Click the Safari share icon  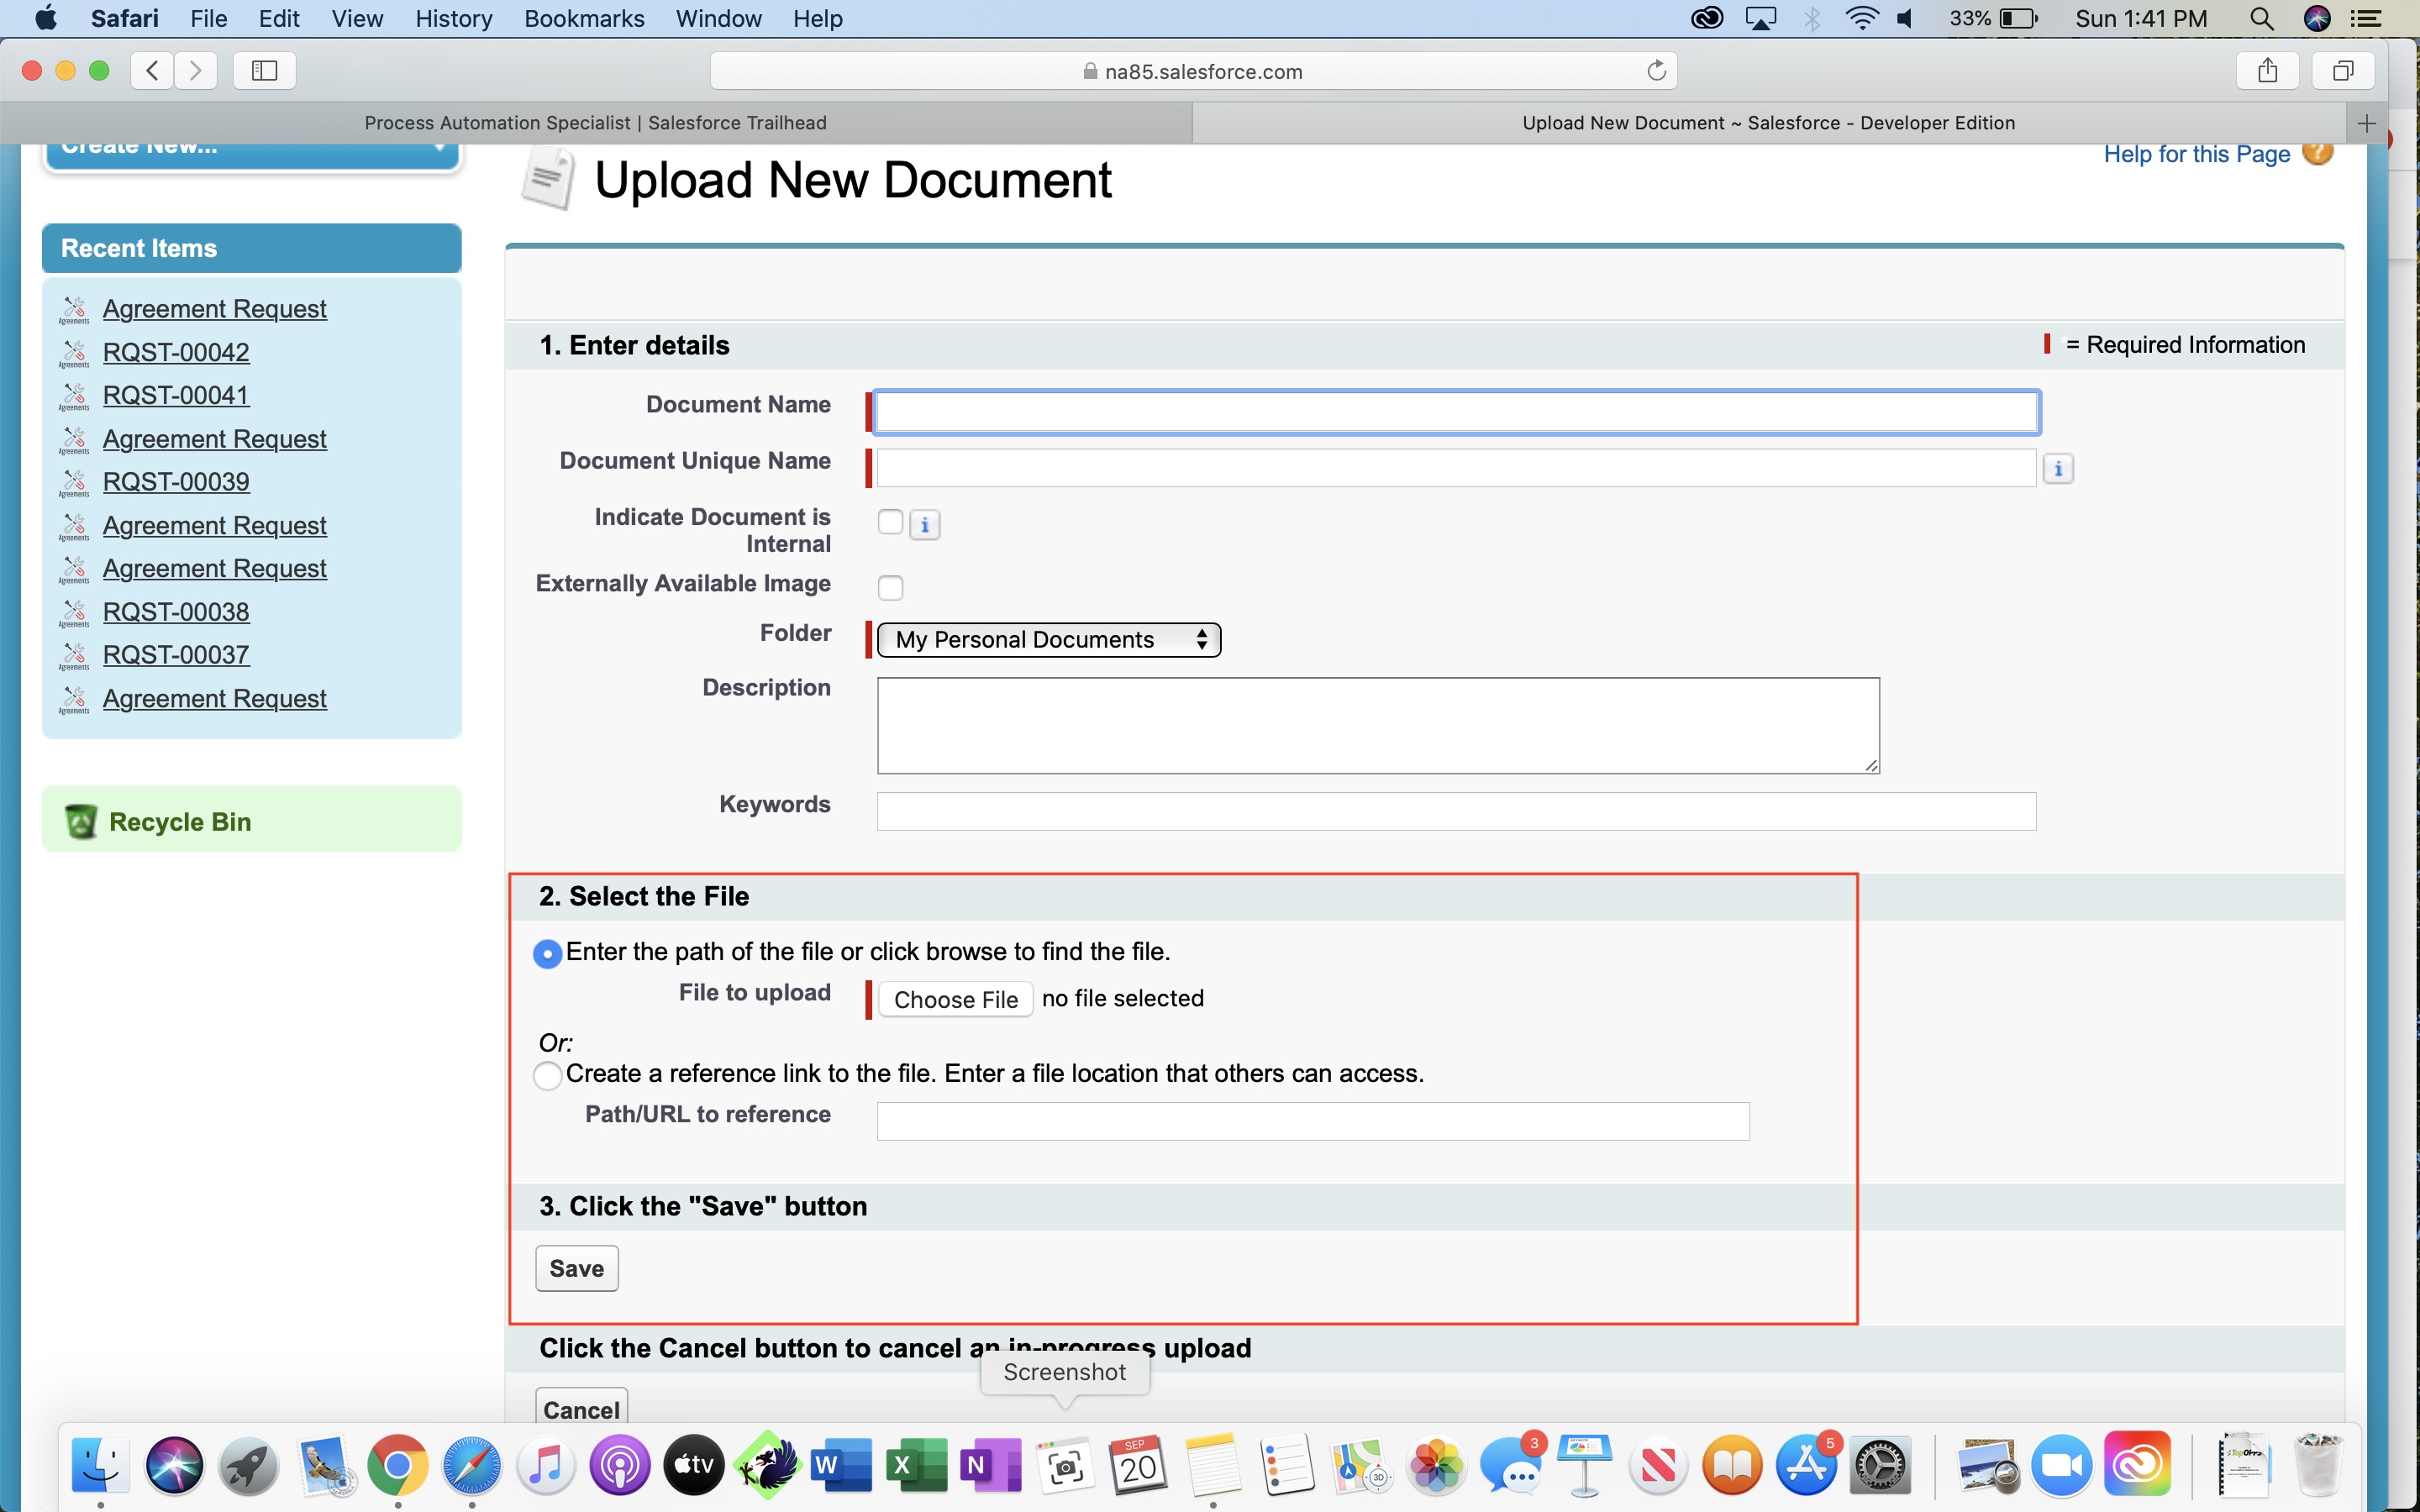(2267, 71)
